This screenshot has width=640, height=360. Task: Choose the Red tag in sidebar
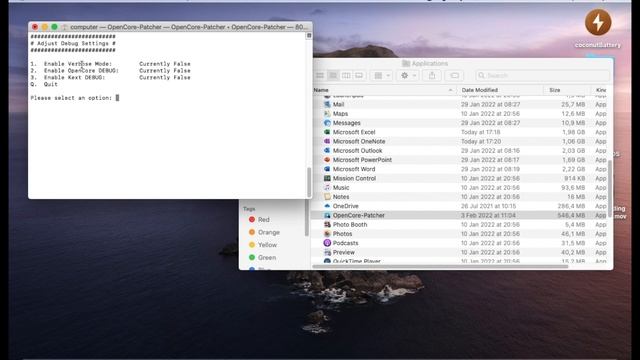pyautogui.click(x=260, y=220)
